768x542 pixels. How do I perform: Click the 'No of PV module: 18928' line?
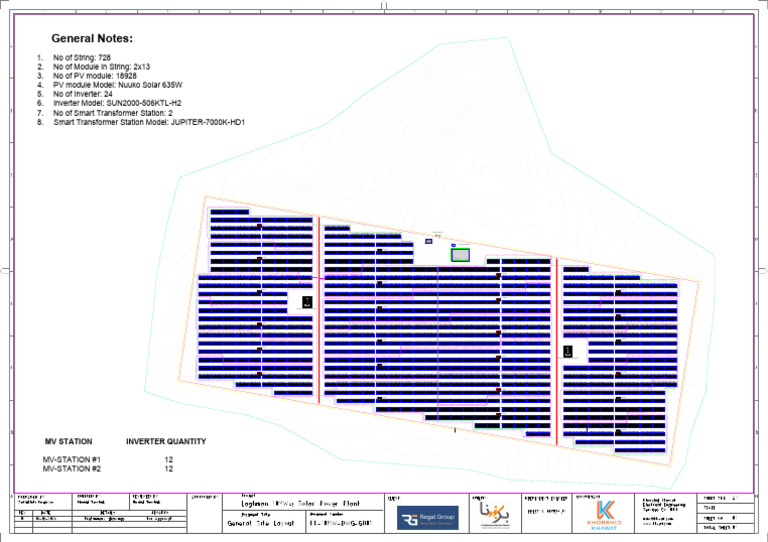point(95,76)
